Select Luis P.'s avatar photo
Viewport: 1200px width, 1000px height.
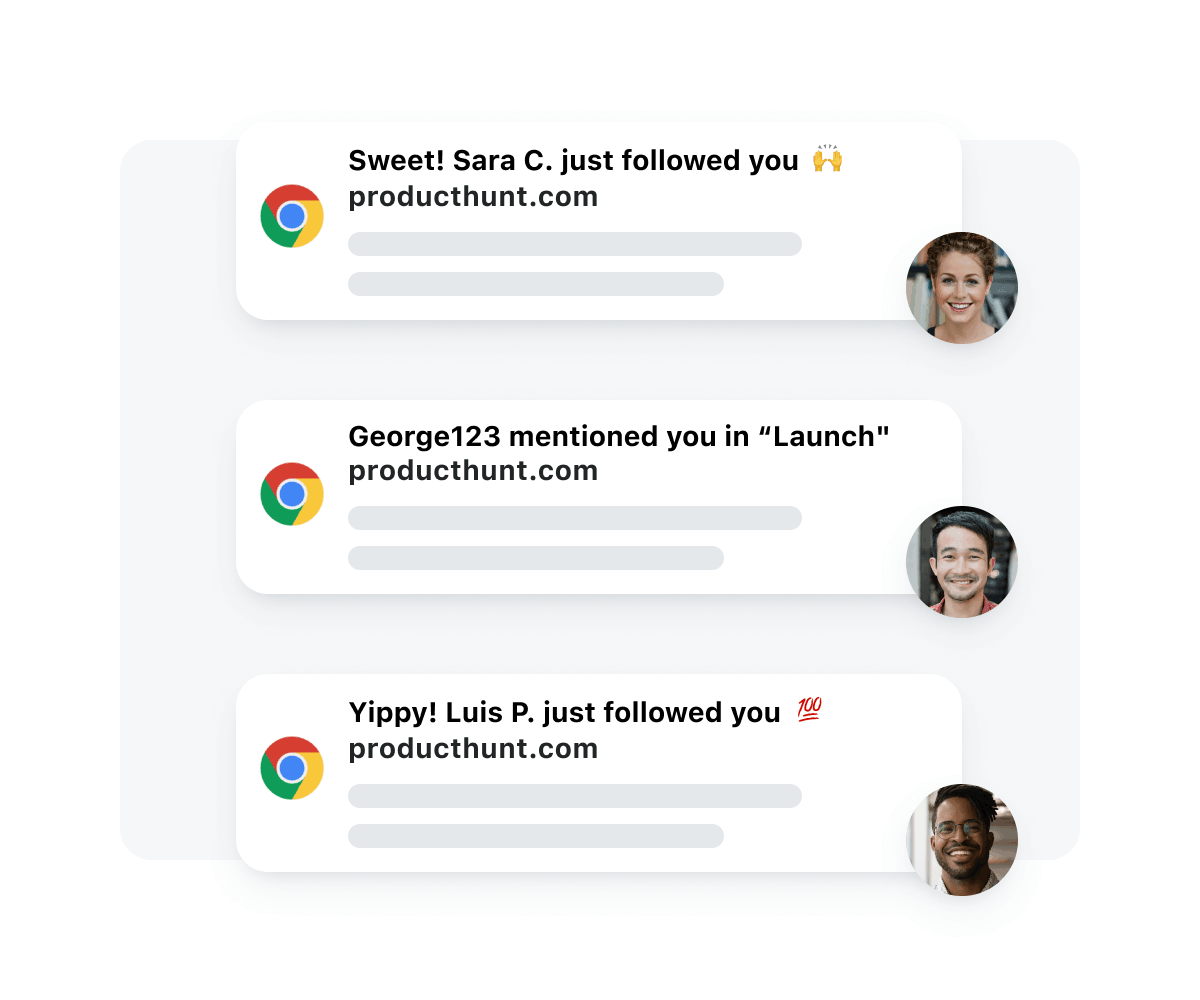961,840
